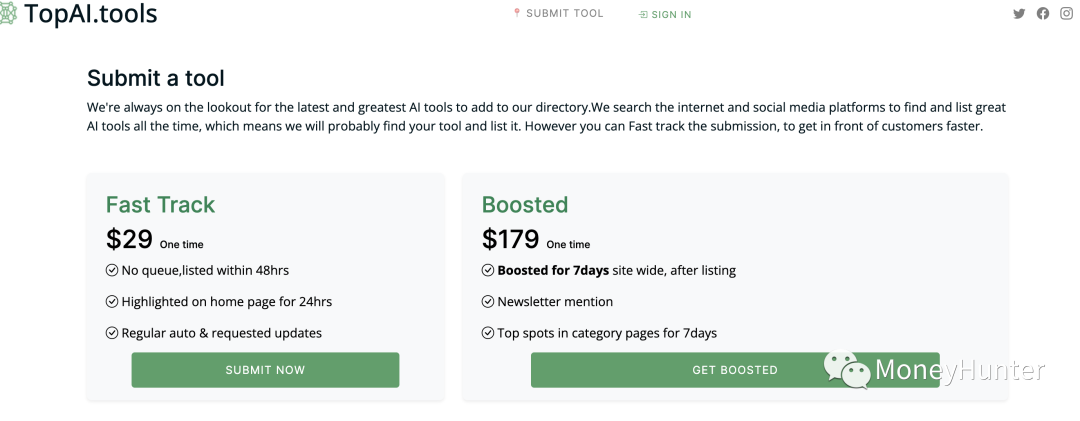The image size is (1080, 421).
Task: Click the TopAI.tools logo icon
Action: tap(8, 13)
